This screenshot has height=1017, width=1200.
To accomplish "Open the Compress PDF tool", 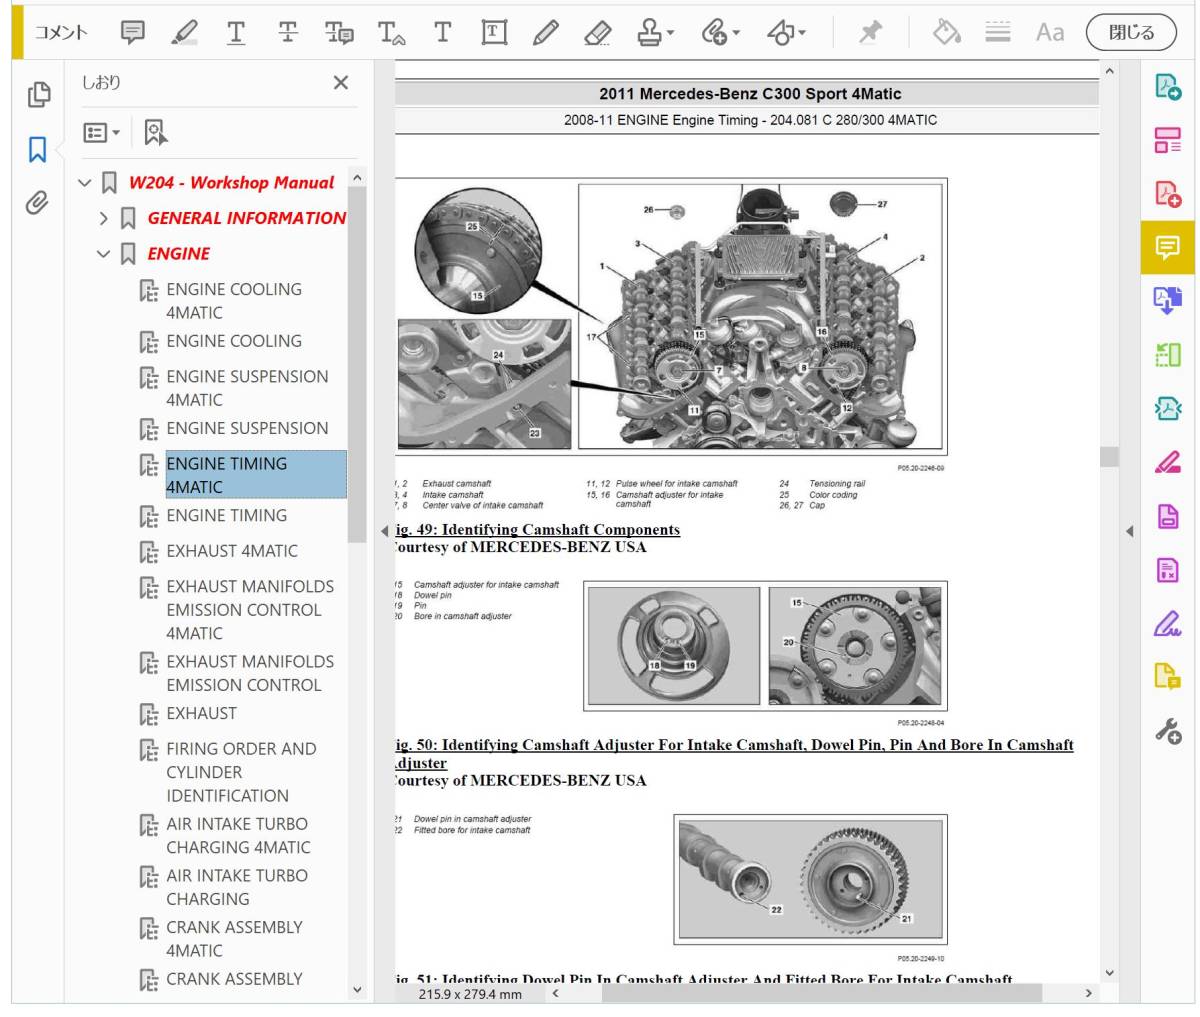I will tap(1168, 408).
